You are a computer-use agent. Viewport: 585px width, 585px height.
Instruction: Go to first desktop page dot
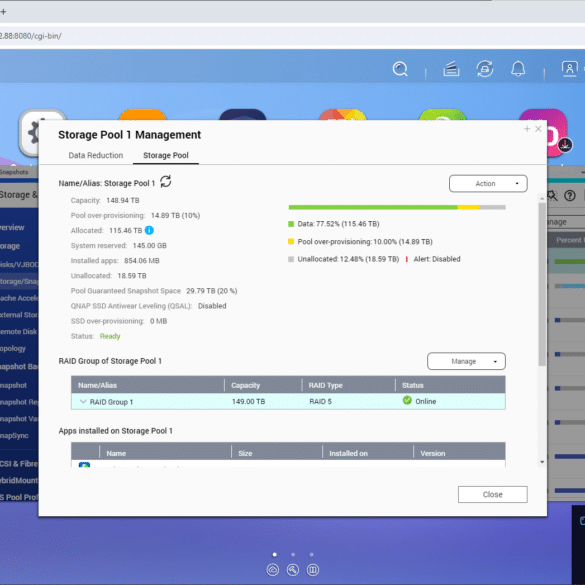coord(275,554)
